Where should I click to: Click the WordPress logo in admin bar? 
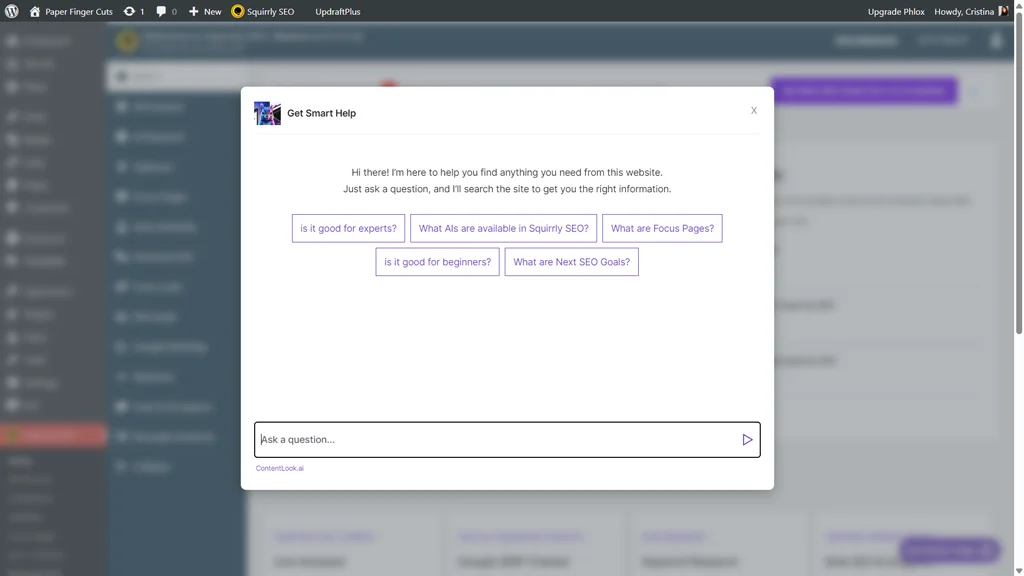12,11
